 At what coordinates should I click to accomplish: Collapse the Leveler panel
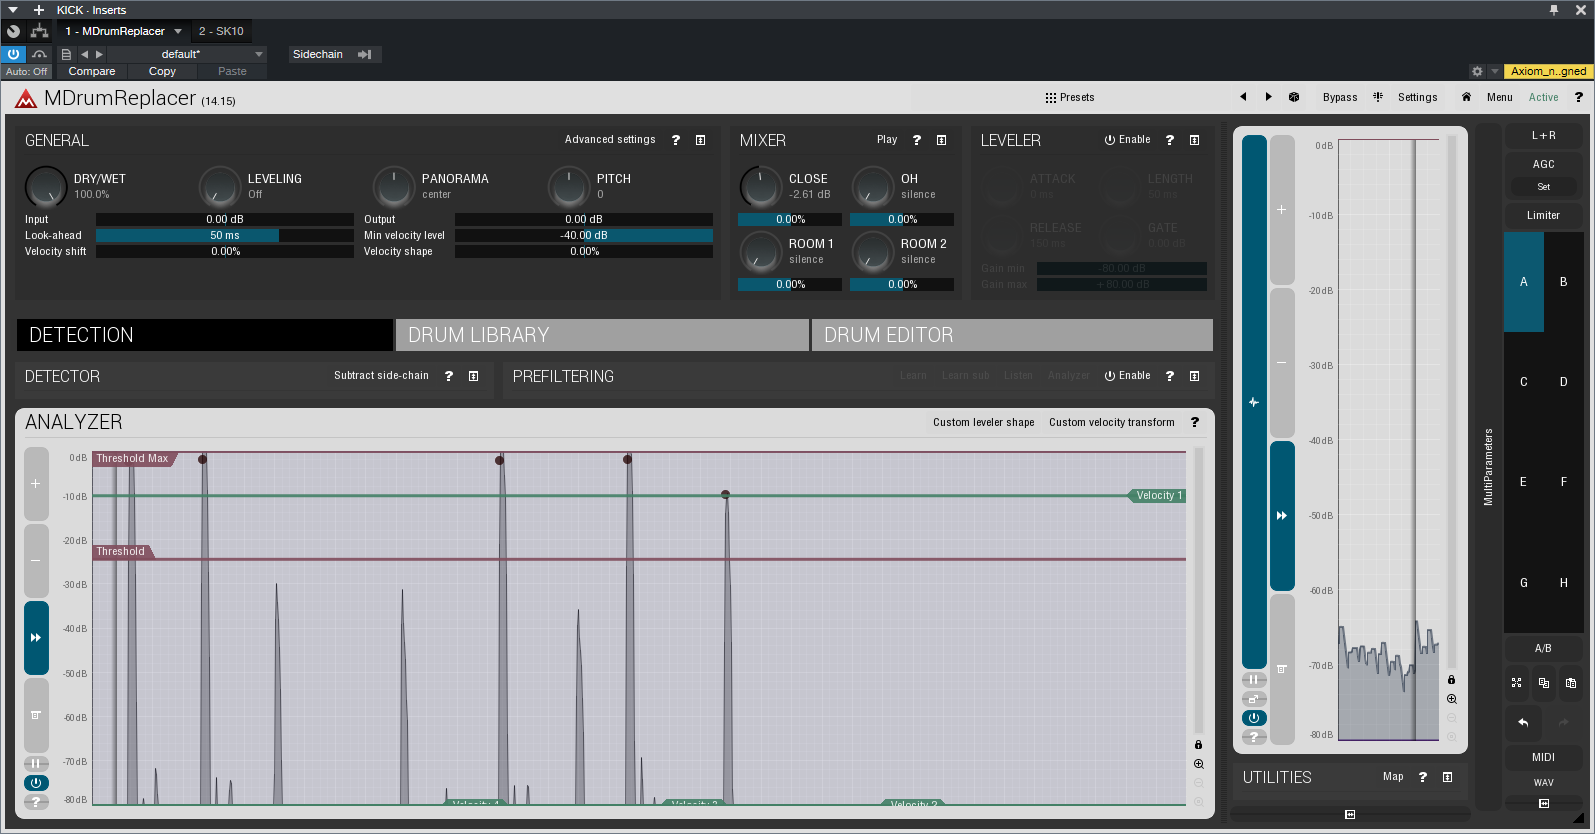pos(1195,140)
